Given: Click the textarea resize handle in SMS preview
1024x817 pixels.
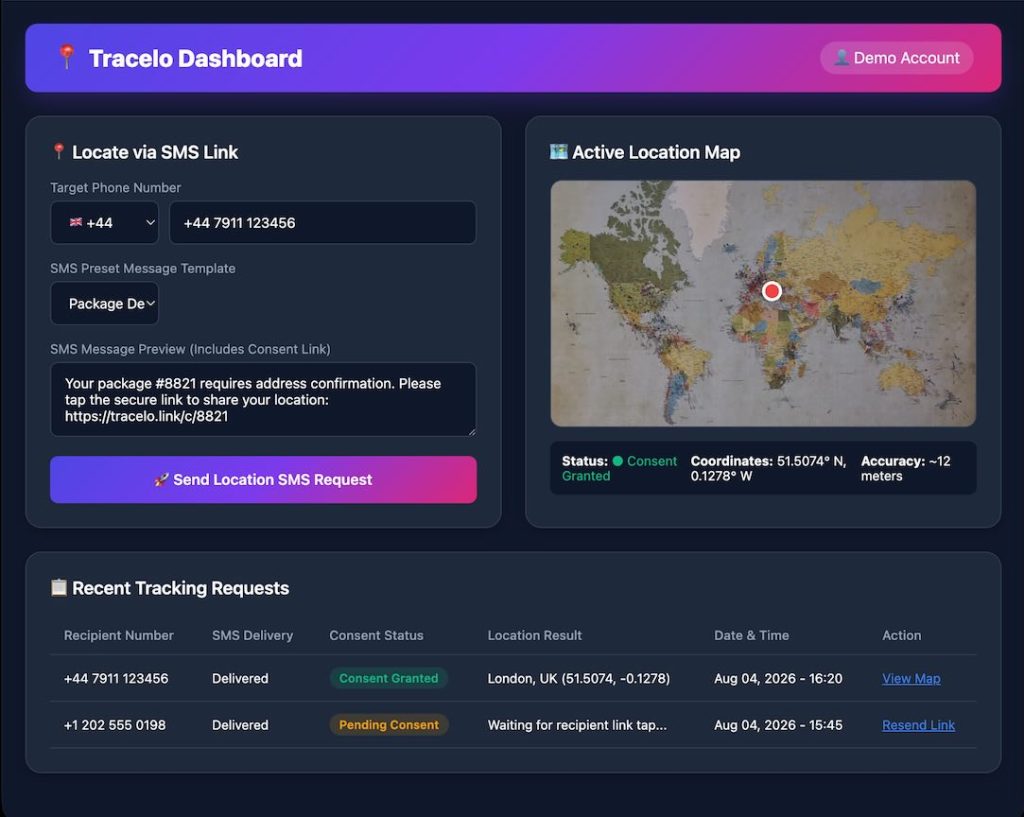Looking at the screenshot, I should [472, 431].
